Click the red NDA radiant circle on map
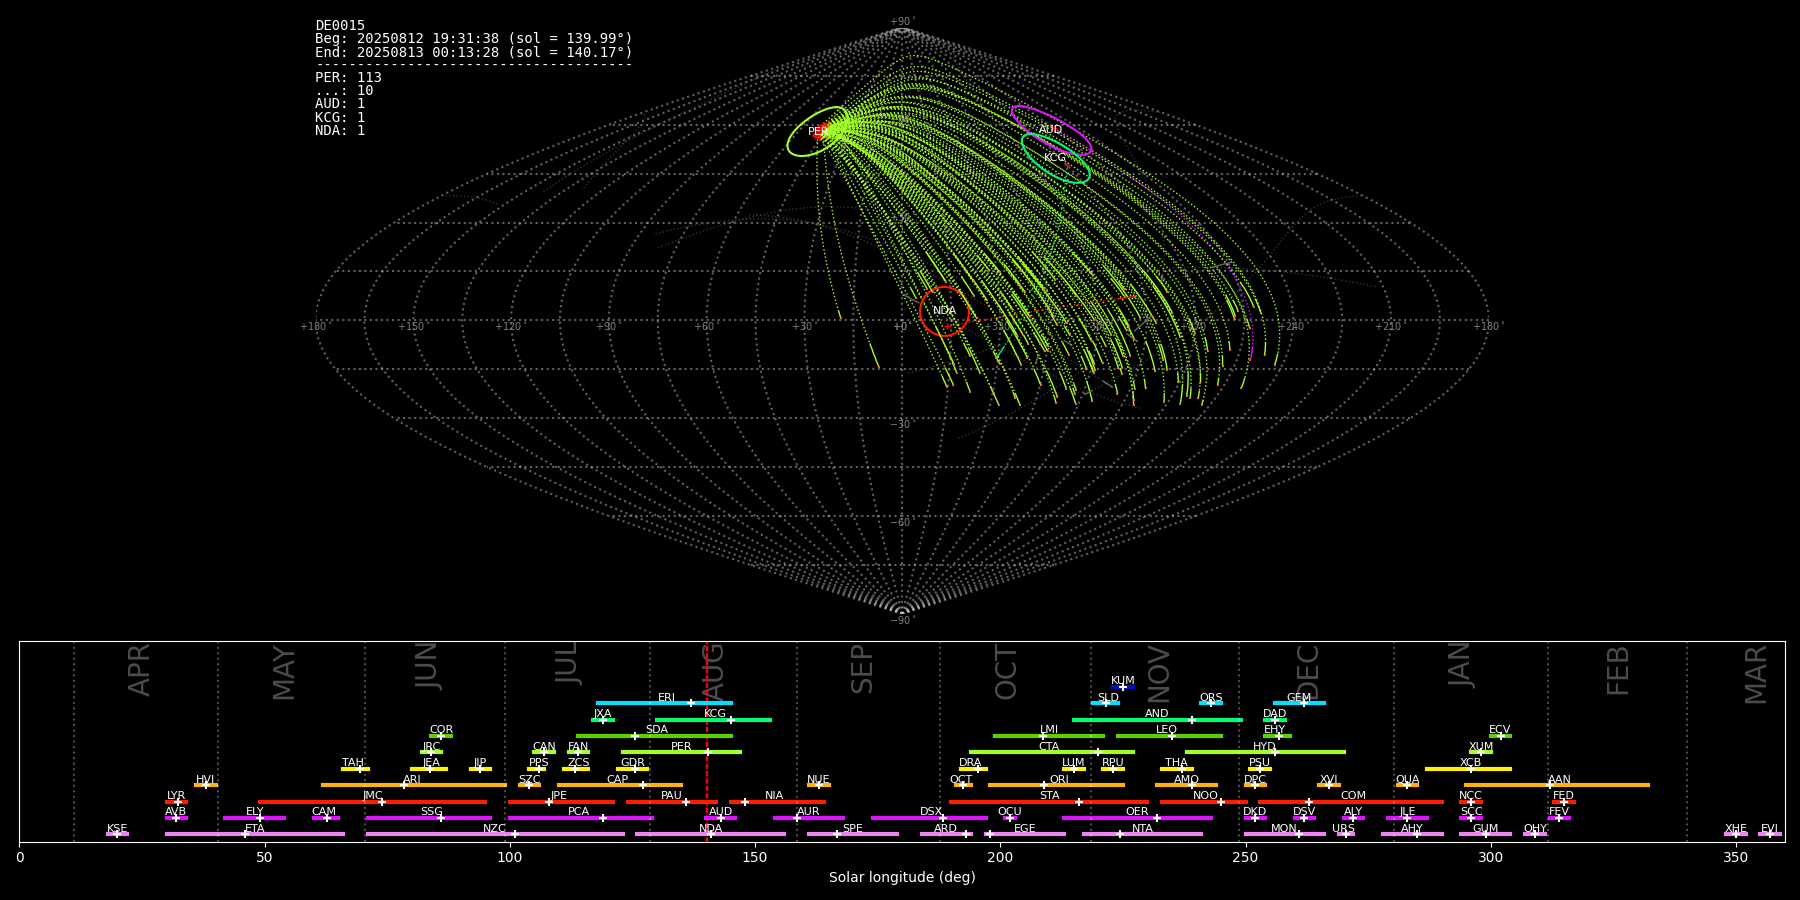The image size is (1800, 900). coord(944,311)
